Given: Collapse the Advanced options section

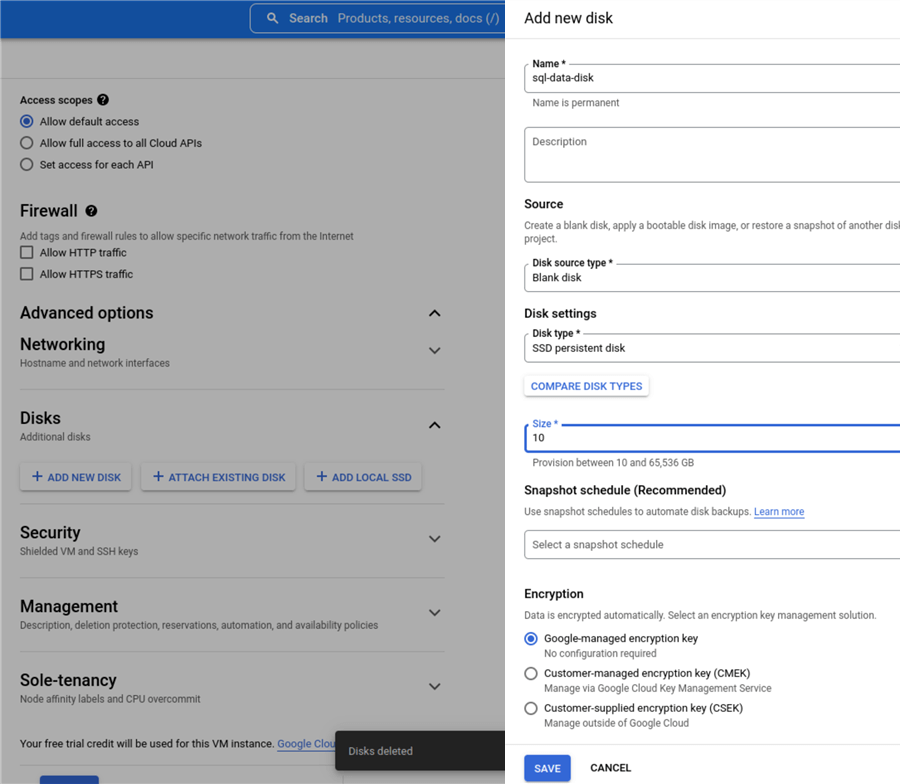Looking at the screenshot, I should [434, 313].
